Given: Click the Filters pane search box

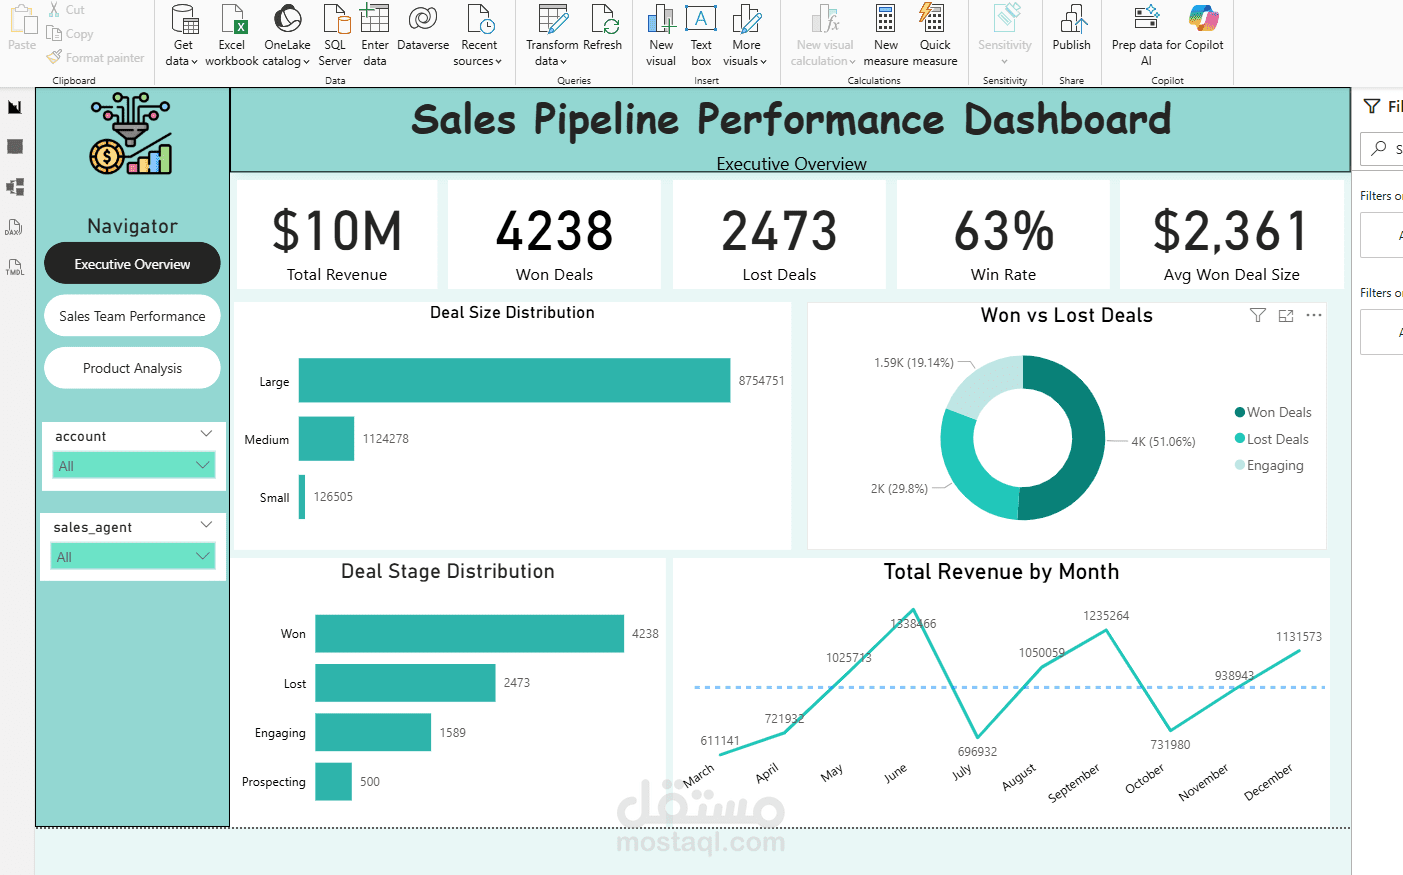Looking at the screenshot, I should pyautogui.click(x=1382, y=148).
